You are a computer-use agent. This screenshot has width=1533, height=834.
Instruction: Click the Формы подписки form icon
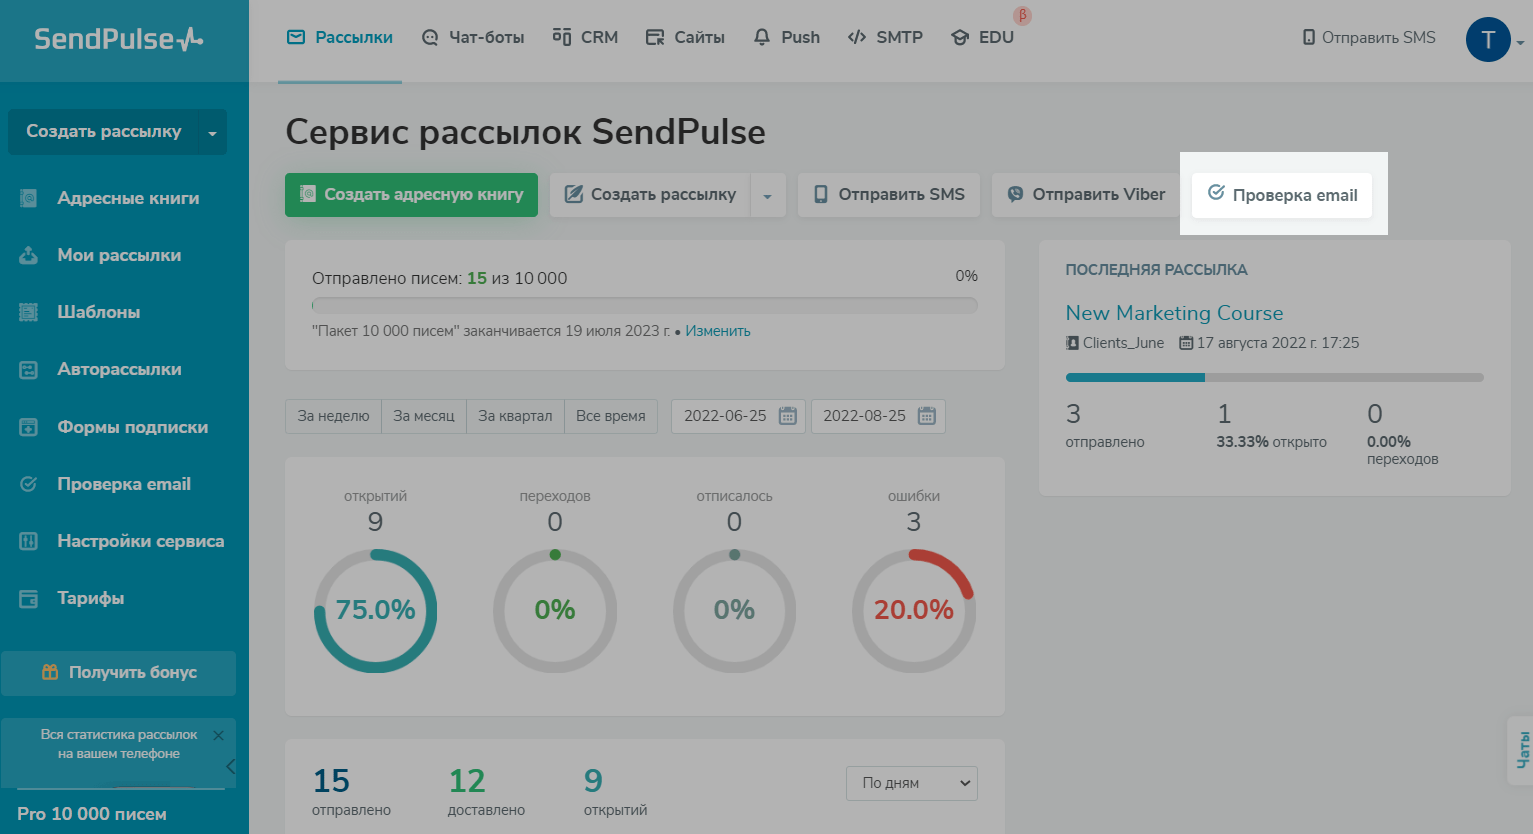pos(28,427)
